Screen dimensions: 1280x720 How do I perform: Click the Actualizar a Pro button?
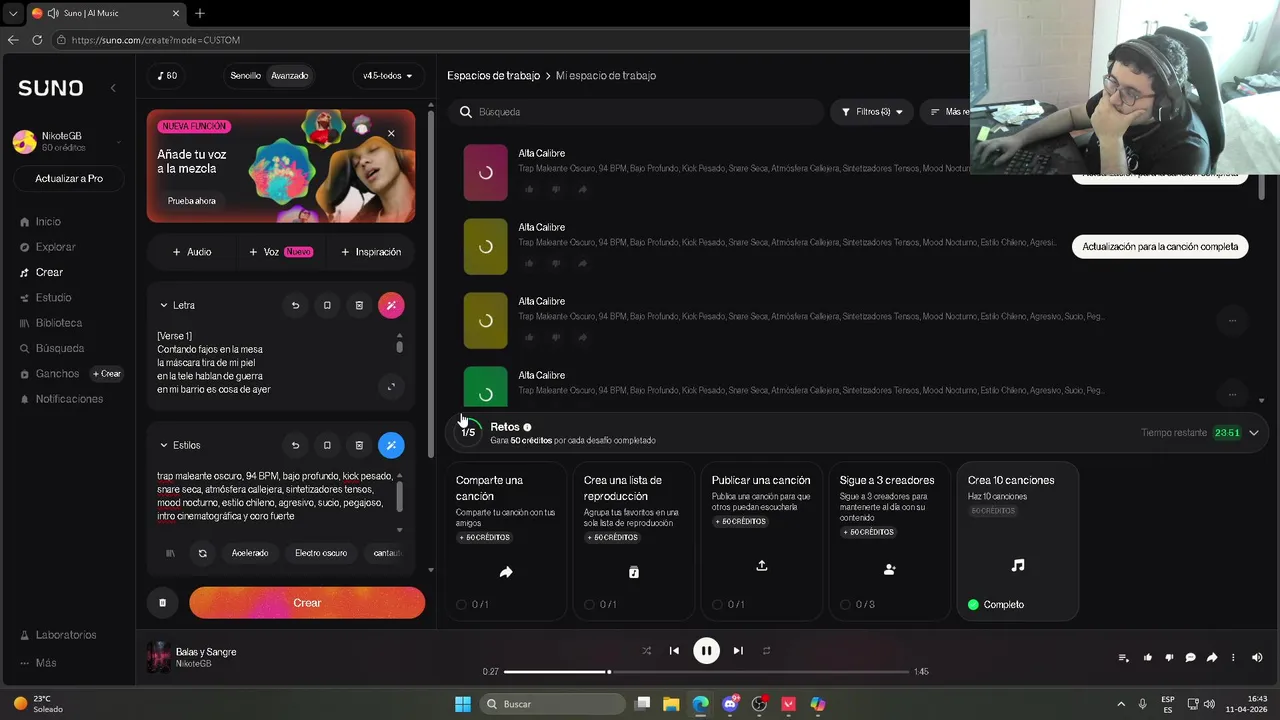click(68, 178)
